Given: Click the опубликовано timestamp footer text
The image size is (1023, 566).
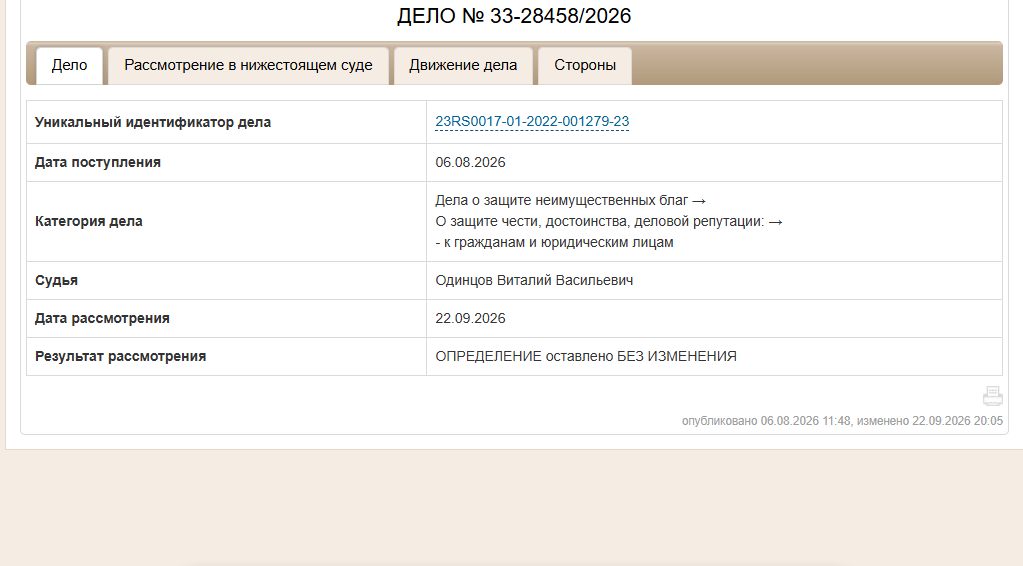Looking at the screenshot, I should [842, 421].
